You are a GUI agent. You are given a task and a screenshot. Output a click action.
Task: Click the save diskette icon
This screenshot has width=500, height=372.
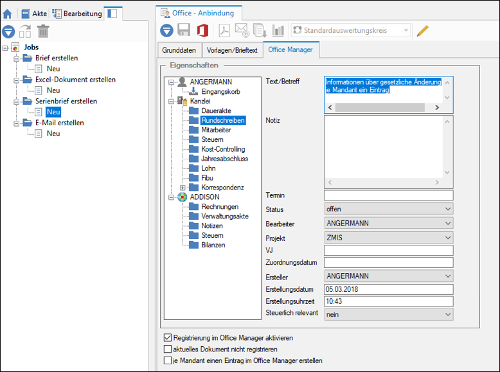click(x=184, y=30)
